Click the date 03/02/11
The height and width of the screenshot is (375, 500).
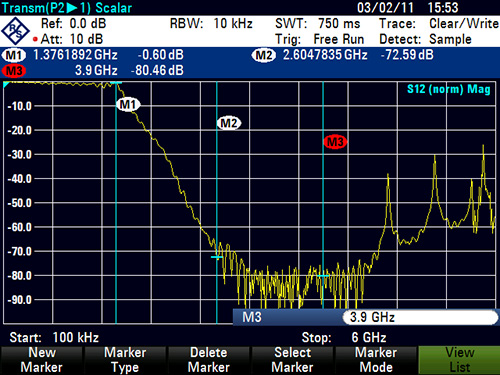(x=385, y=8)
